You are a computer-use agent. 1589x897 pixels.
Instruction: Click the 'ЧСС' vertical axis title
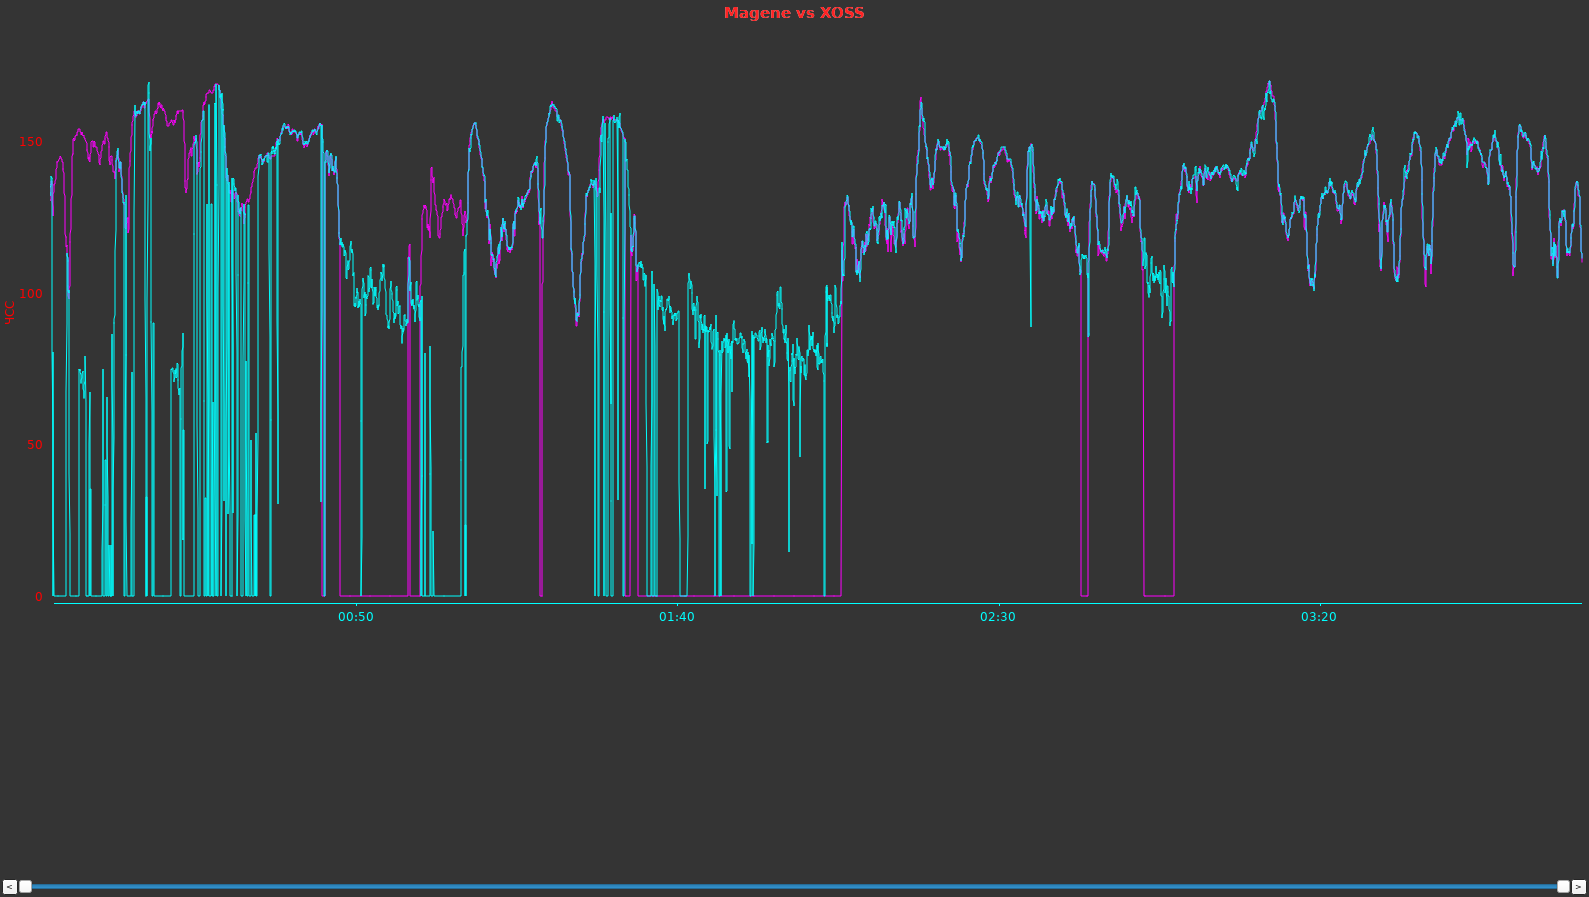(10, 312)
